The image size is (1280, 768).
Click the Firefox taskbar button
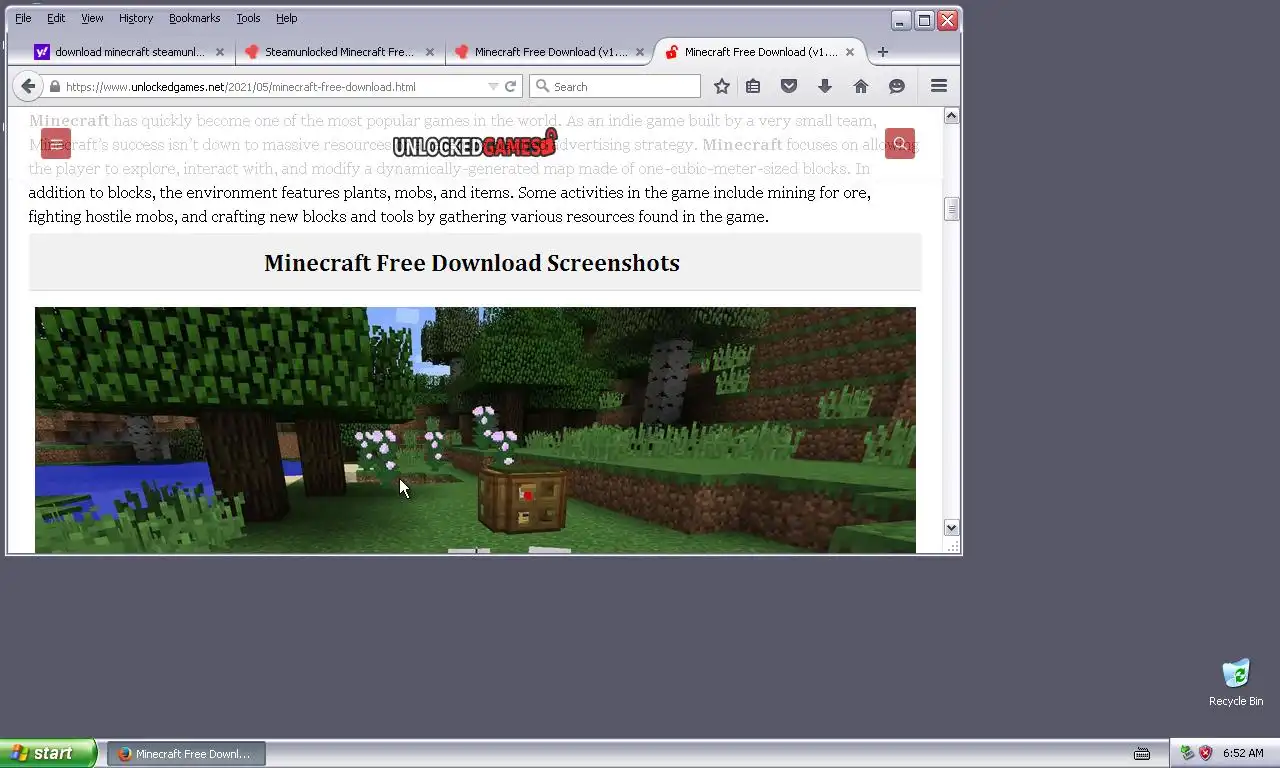pos(186,754)
